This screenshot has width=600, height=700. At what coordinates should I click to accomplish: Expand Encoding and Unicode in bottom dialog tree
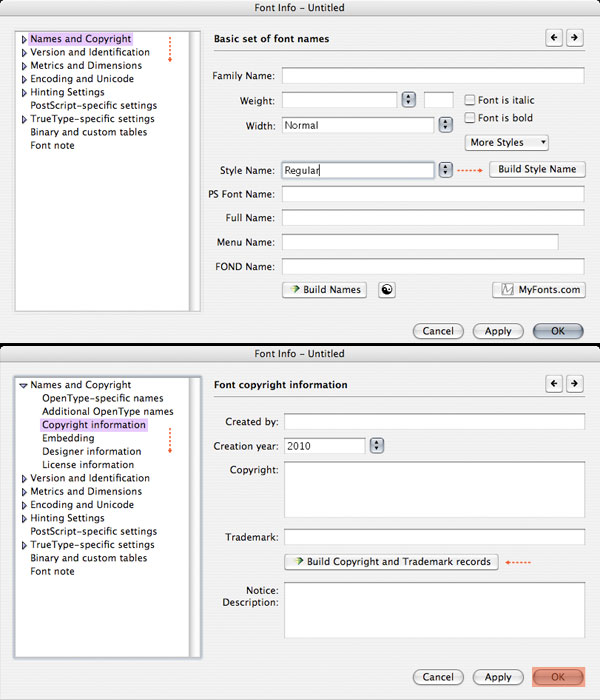(x=24, y=505)
